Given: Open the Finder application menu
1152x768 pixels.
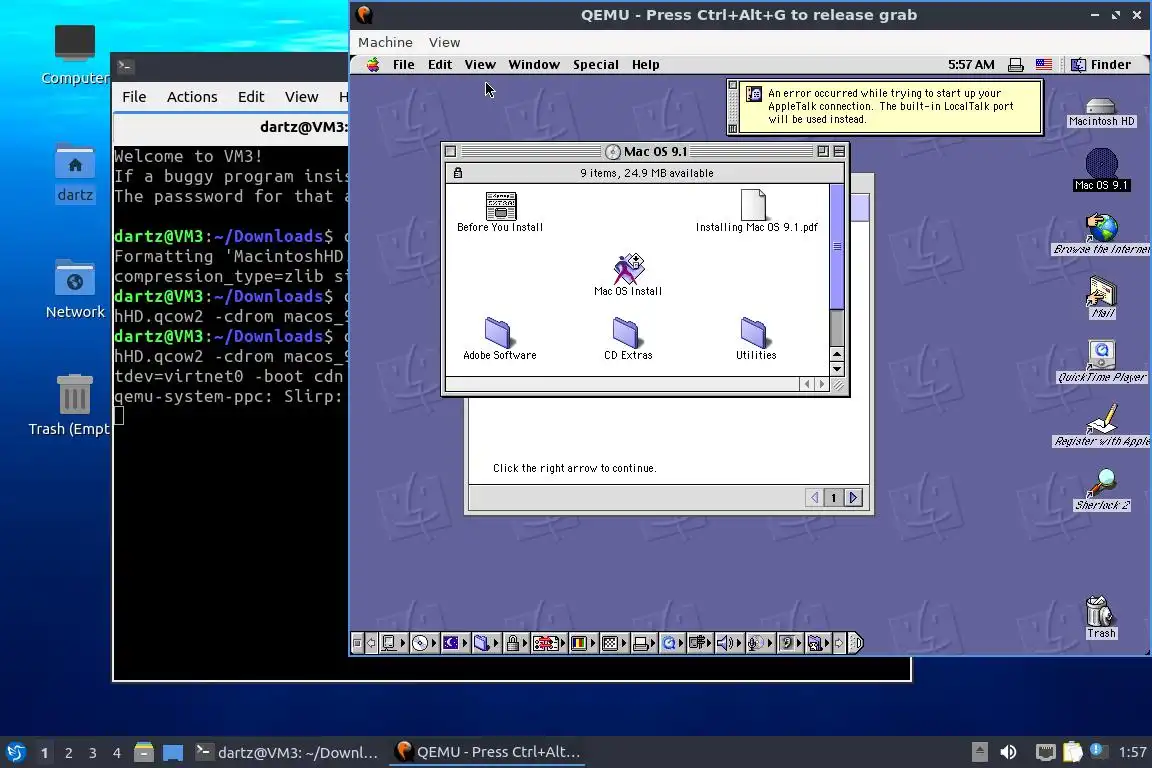Looking at the screenshot, I should (x=1101, y=65).
